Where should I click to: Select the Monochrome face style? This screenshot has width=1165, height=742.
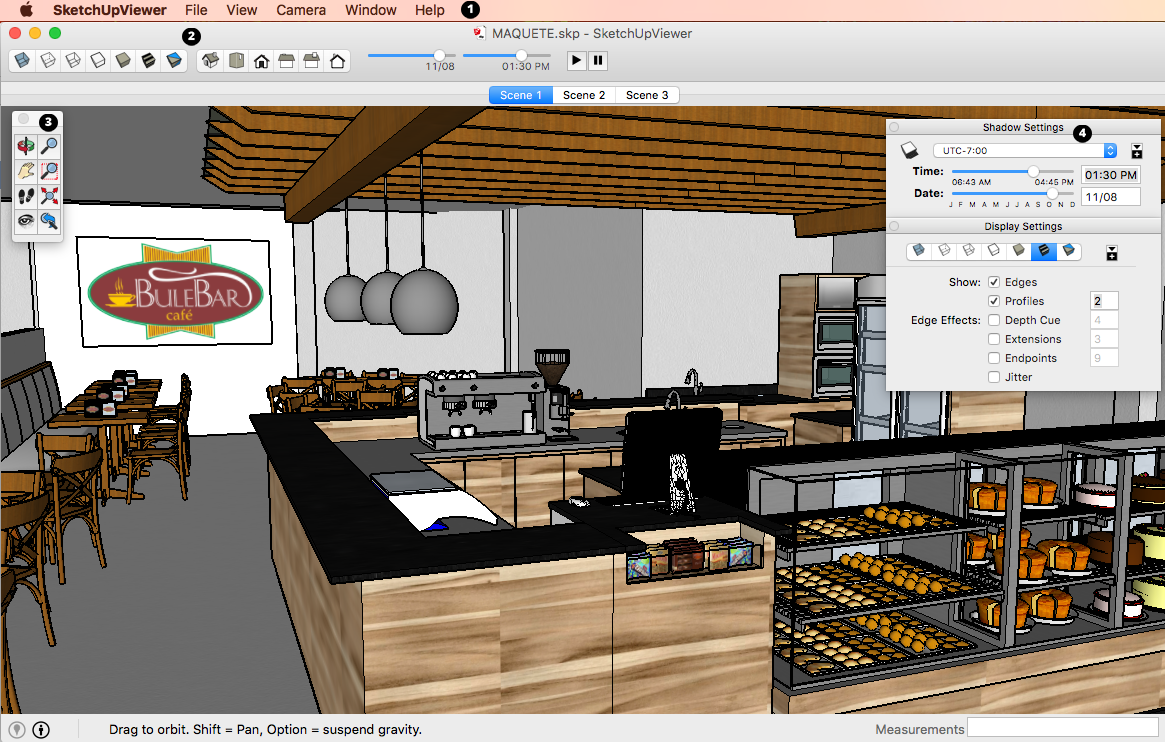pos(173,60)
